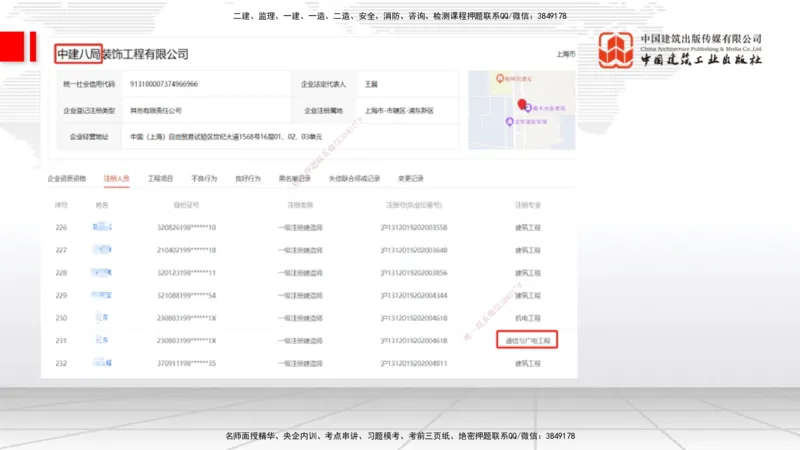The height and width of the screenshot is (450, 800).
Task: Go to the 良好行为 tab
Action: pos(248,179)
